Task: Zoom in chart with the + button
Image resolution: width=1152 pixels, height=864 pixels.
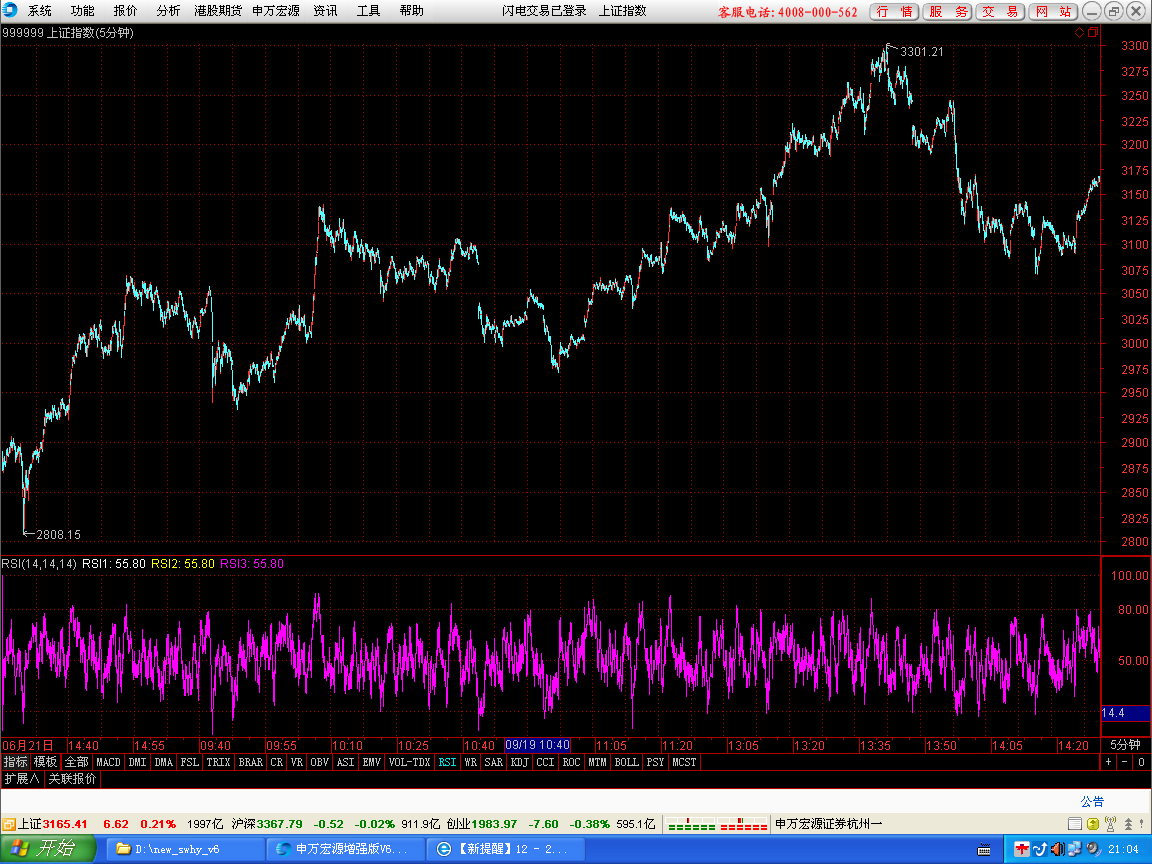Action: (x=1109, y=762)
